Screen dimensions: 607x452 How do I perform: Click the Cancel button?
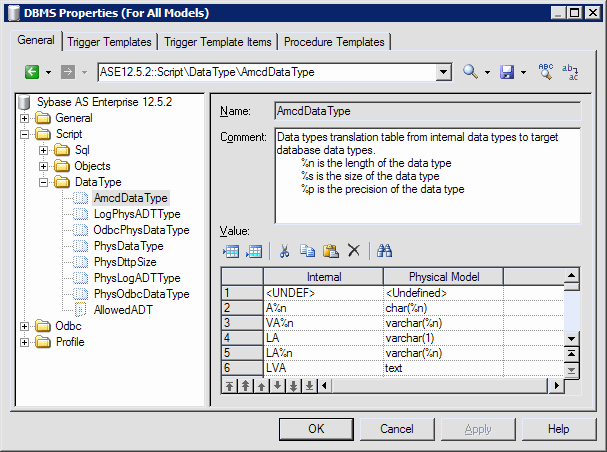[x=397, y=429]
